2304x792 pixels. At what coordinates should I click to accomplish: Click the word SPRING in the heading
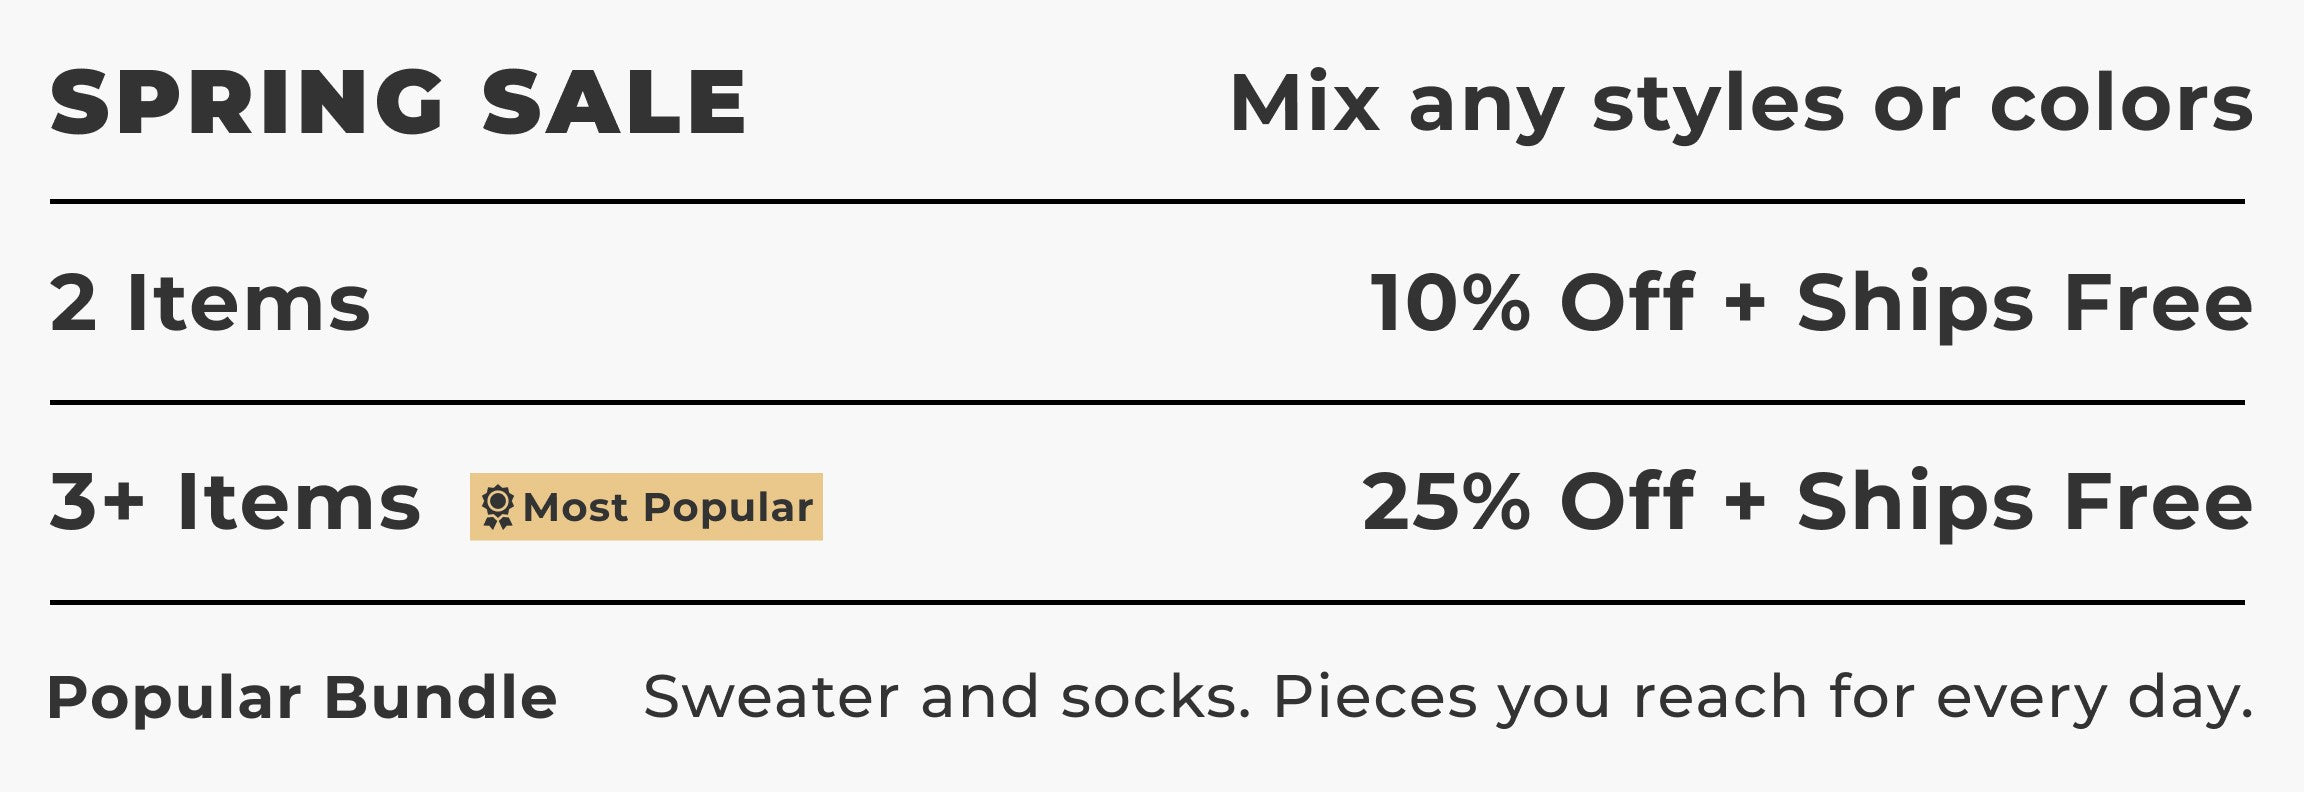pyautogui.click(x=247, y=102)
